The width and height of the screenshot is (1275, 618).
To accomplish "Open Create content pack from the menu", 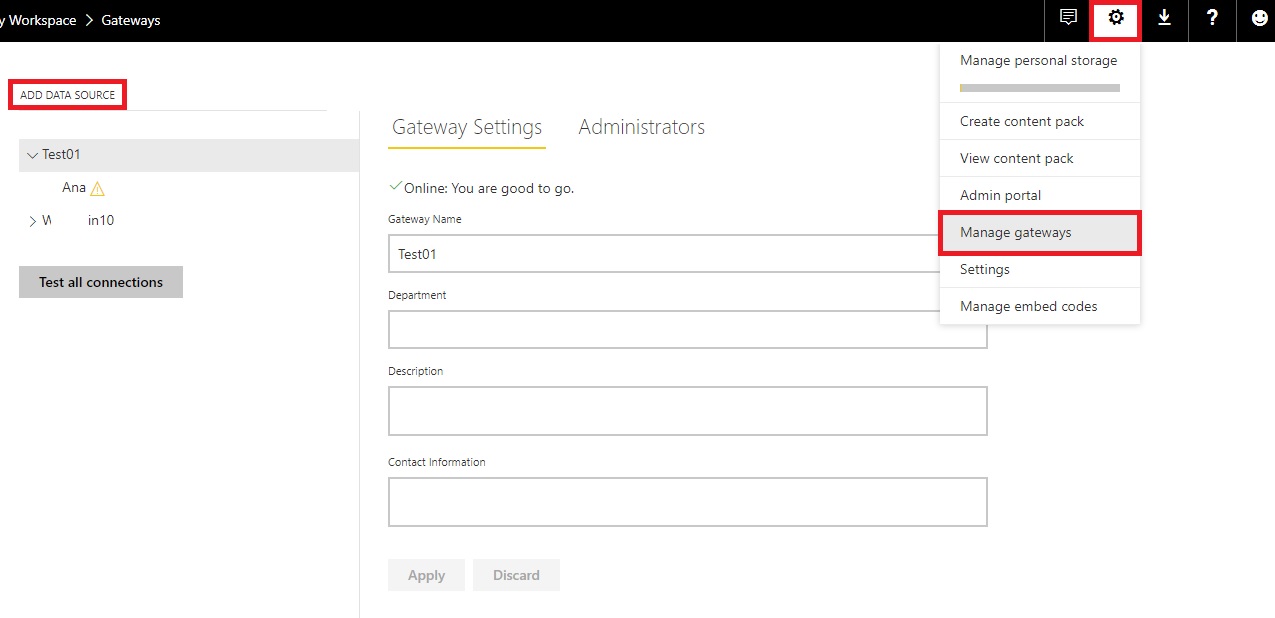I will click(1021, 121).
